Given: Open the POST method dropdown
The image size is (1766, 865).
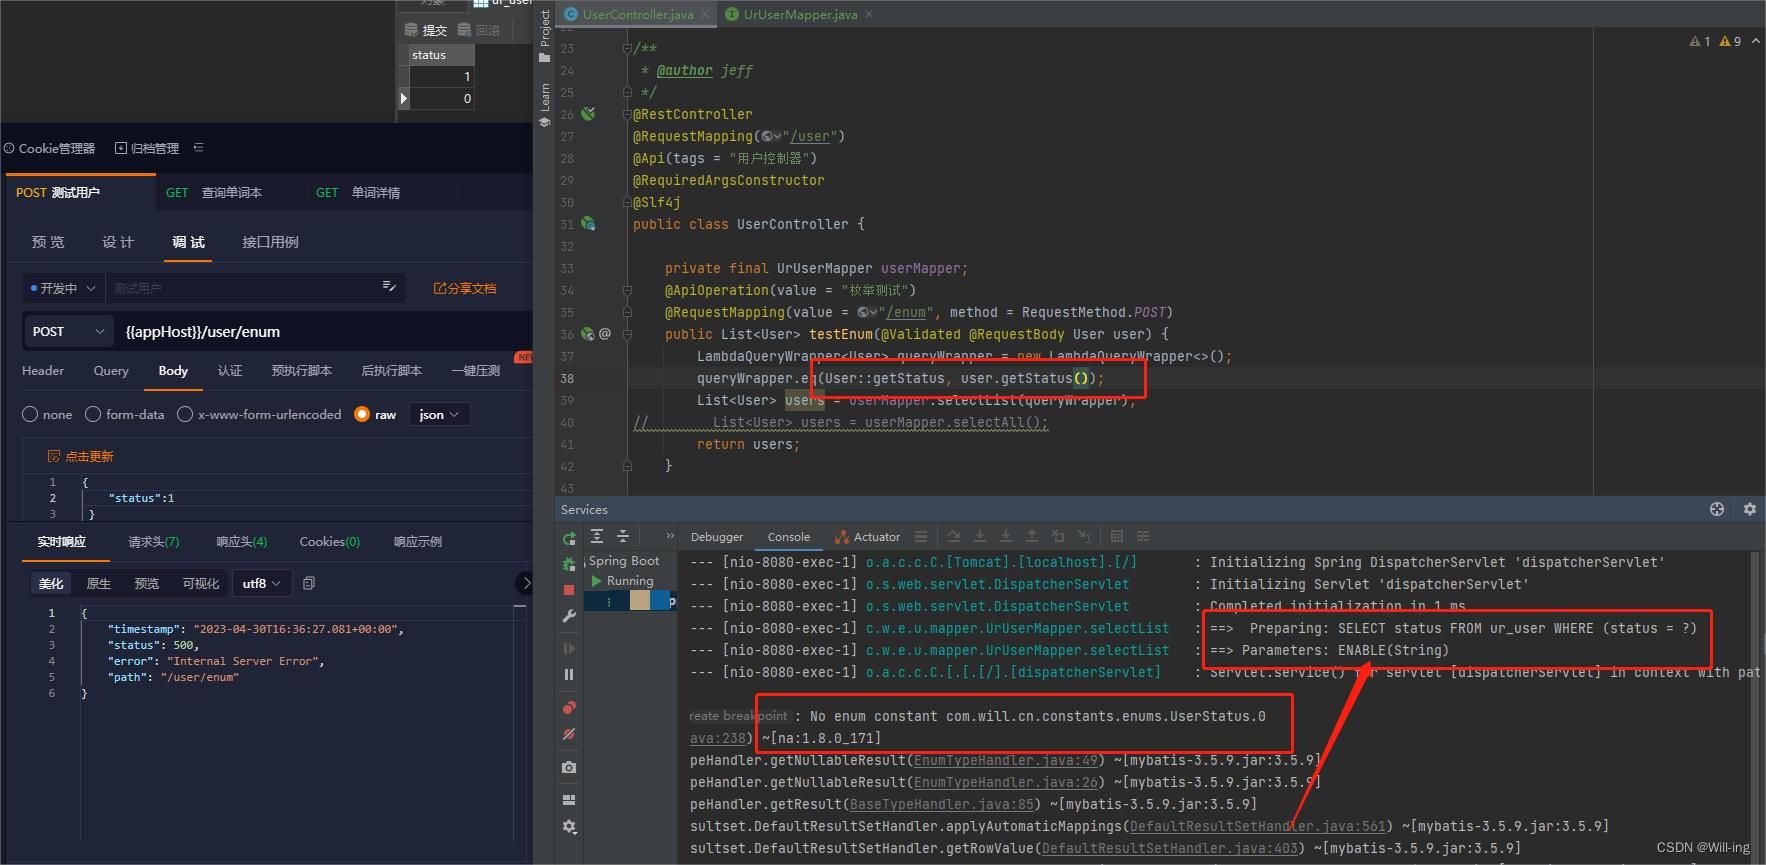Looking at the screenshot, I should coord(68,331).
